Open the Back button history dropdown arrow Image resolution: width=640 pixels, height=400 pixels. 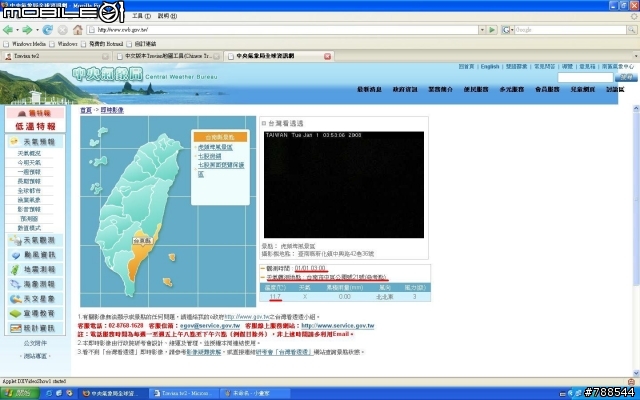(17, 30)
